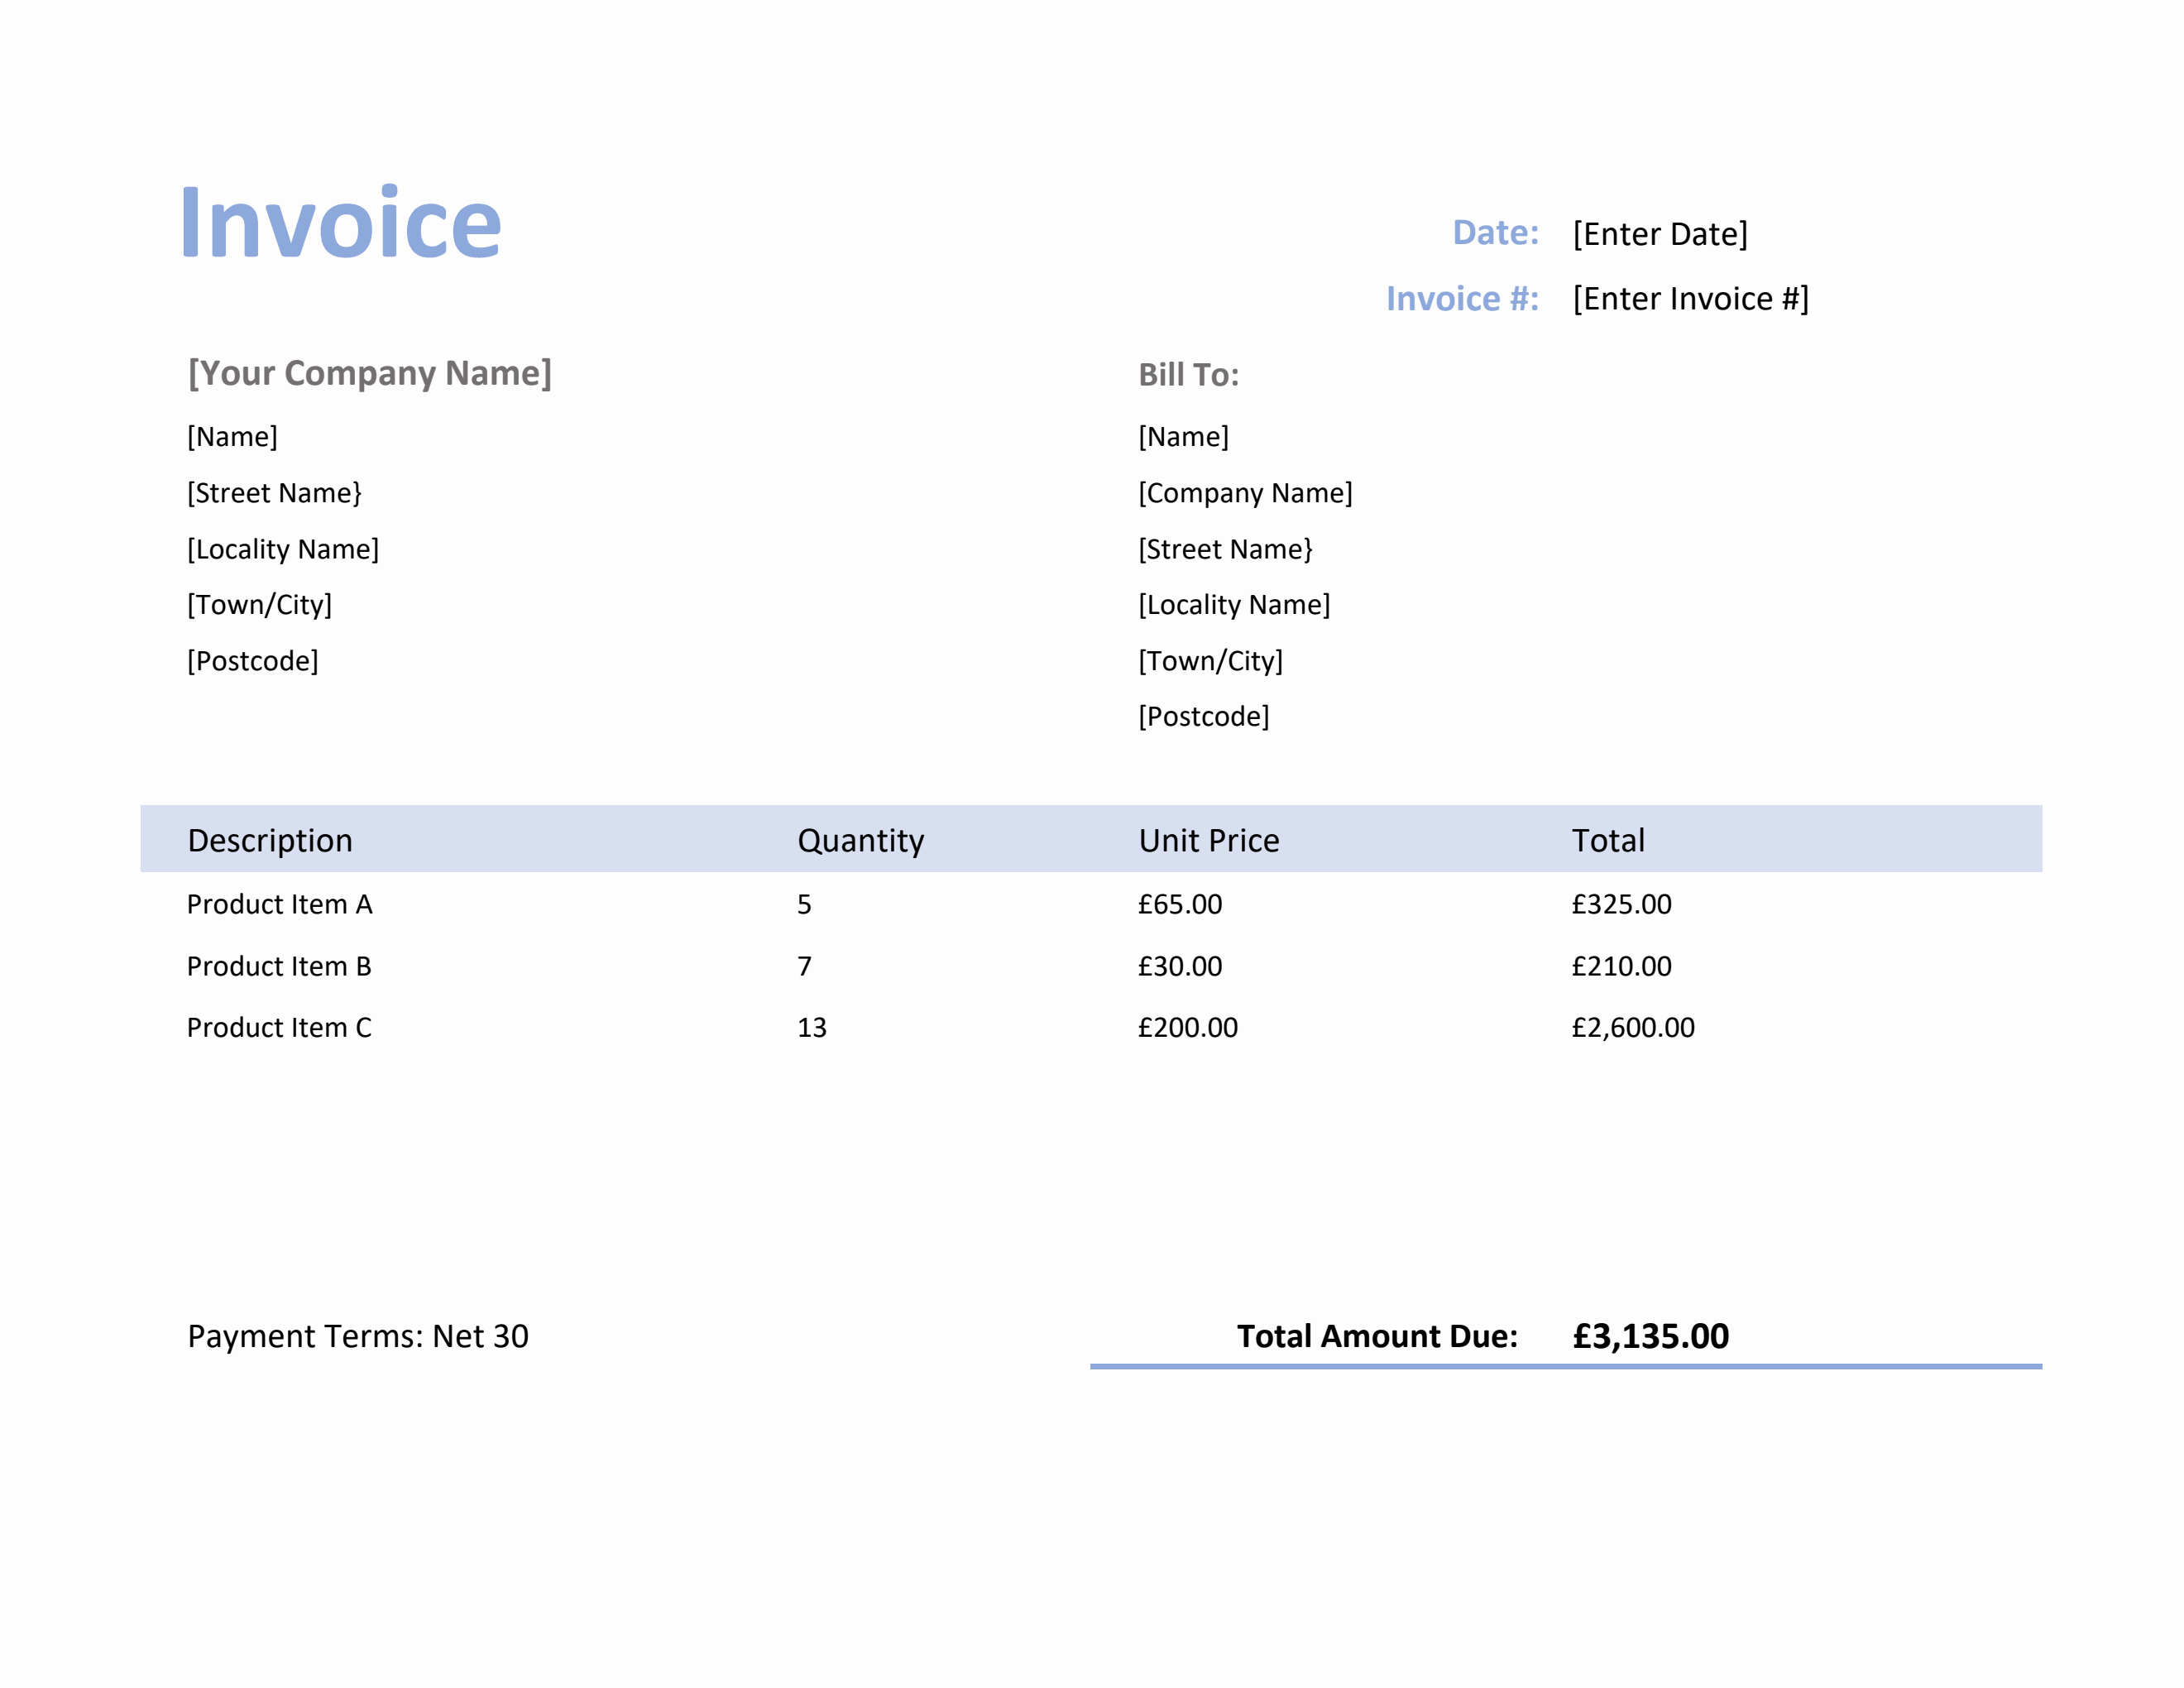Click the [Enter Invoice #] placeholder

[x=1690, y=299]
